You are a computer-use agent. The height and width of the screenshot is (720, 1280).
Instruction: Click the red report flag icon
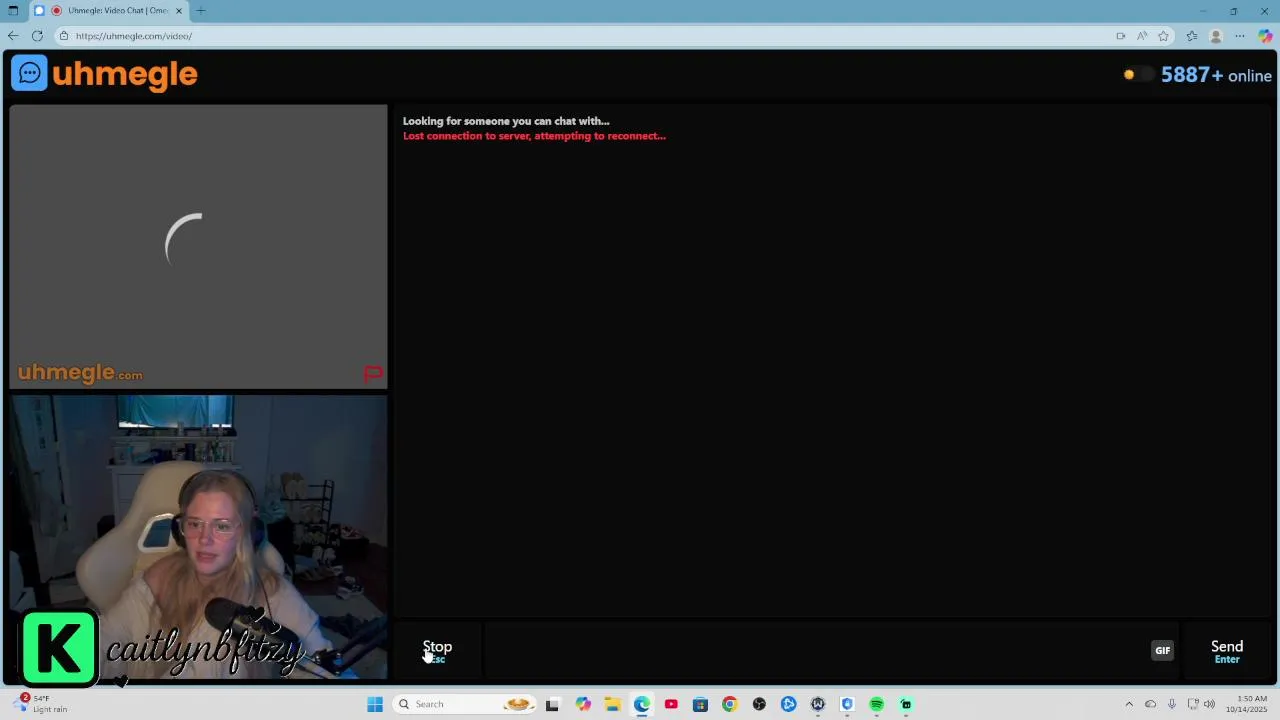(373, 373)
